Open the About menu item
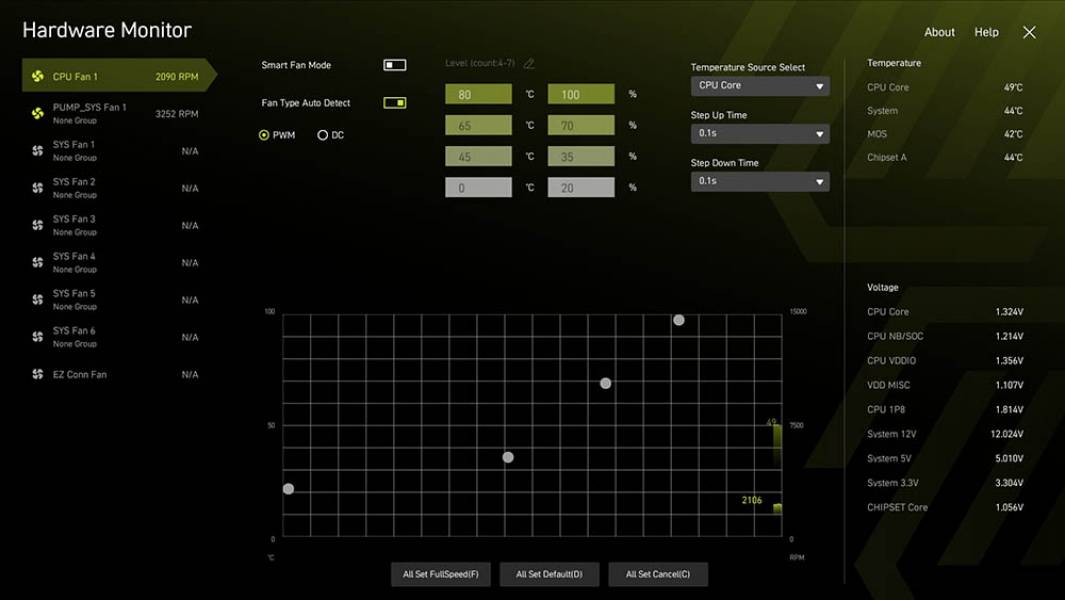This screenshot has height=600, width=1065. point(939,32)
